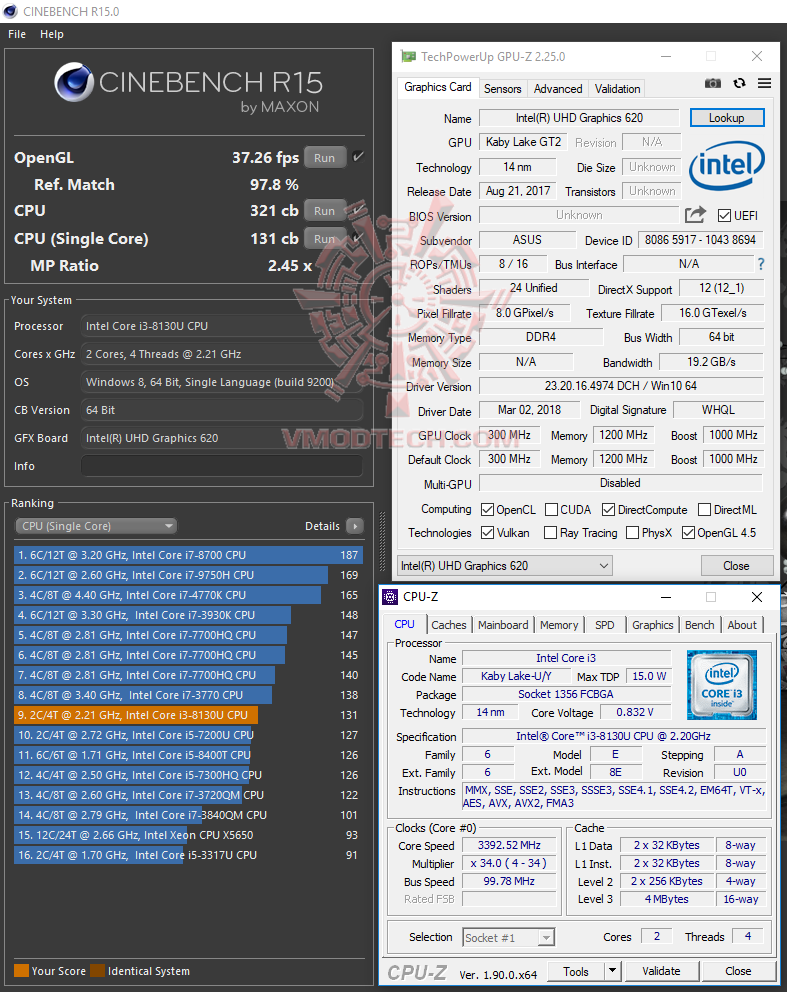Click the GPU Name field
Screen dimensions: 787x992
(x=579, y=118)
